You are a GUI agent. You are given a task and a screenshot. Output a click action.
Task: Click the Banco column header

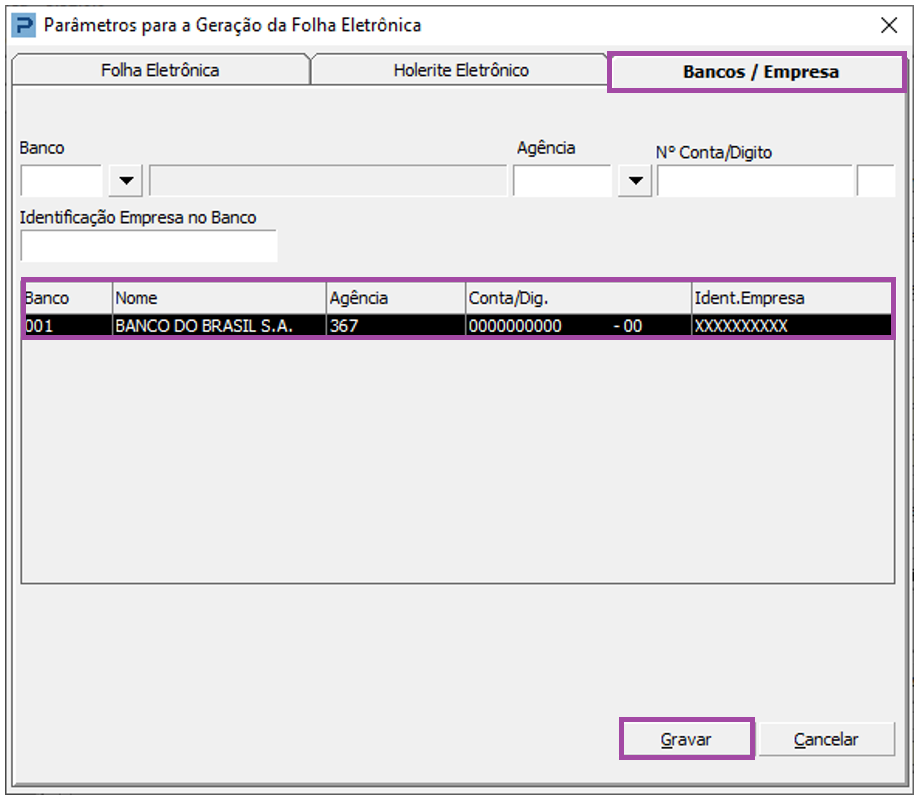pyautogui.click(x=67, y=298)
